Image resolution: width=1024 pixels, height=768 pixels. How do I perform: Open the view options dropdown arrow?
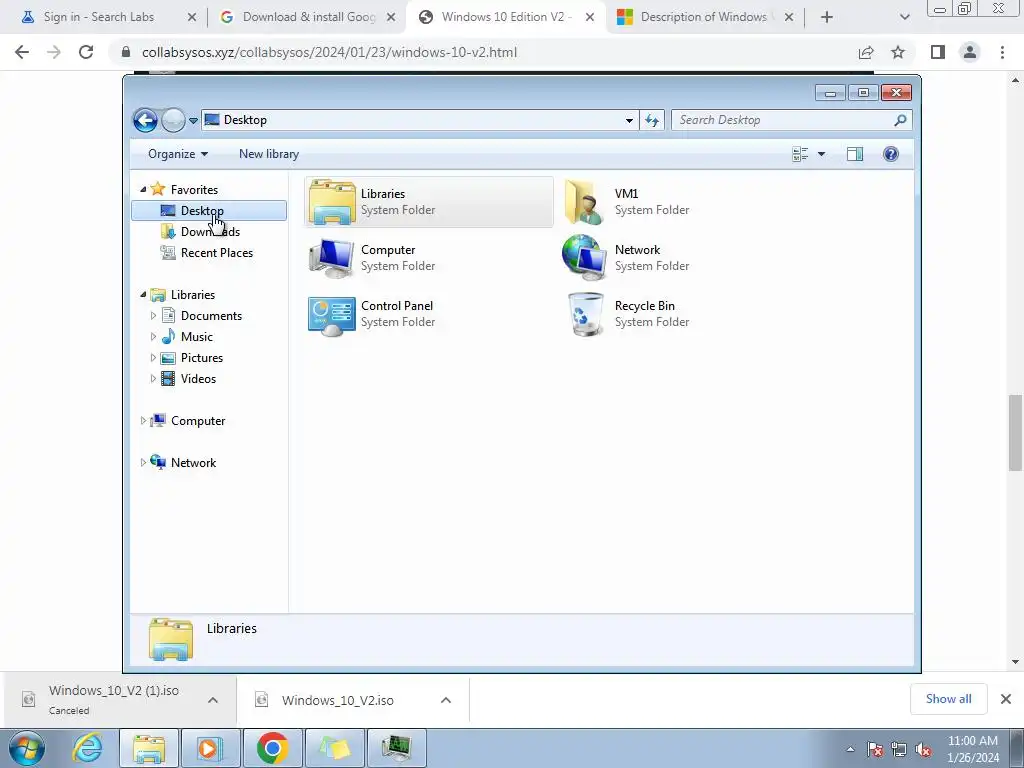(822, 154)
